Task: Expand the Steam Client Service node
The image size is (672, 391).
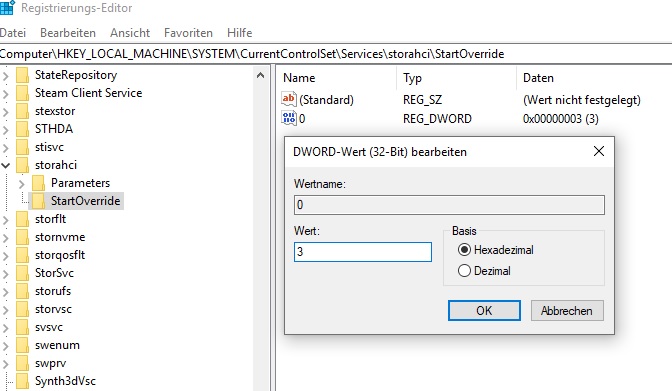Action: click(x=6, y=94)
